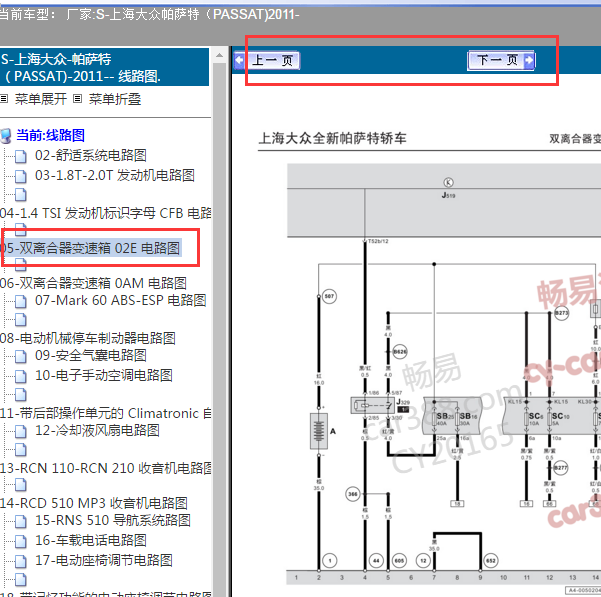Image resolution: width=601 pixels, height=597 pixels.
Task: Click the diagram title 上海大众全新帕萨特轿车
Action: (x=332, y=138)
